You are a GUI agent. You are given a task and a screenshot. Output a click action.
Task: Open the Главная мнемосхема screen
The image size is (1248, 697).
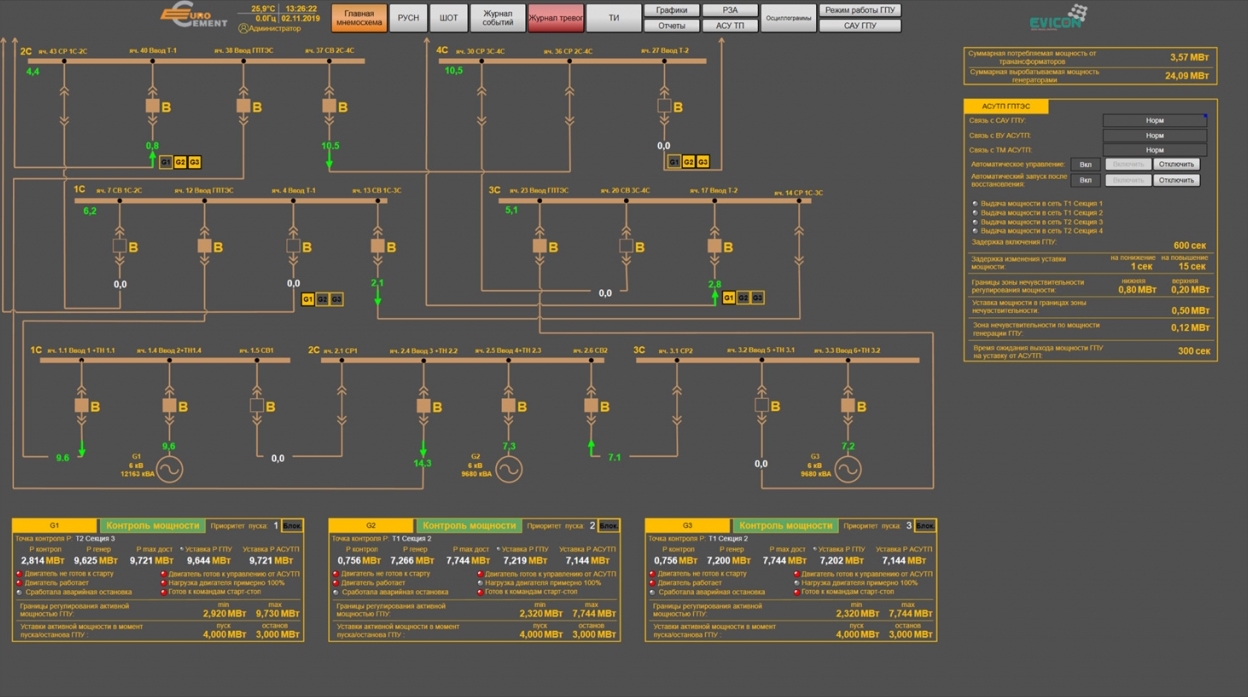(358, 18)
